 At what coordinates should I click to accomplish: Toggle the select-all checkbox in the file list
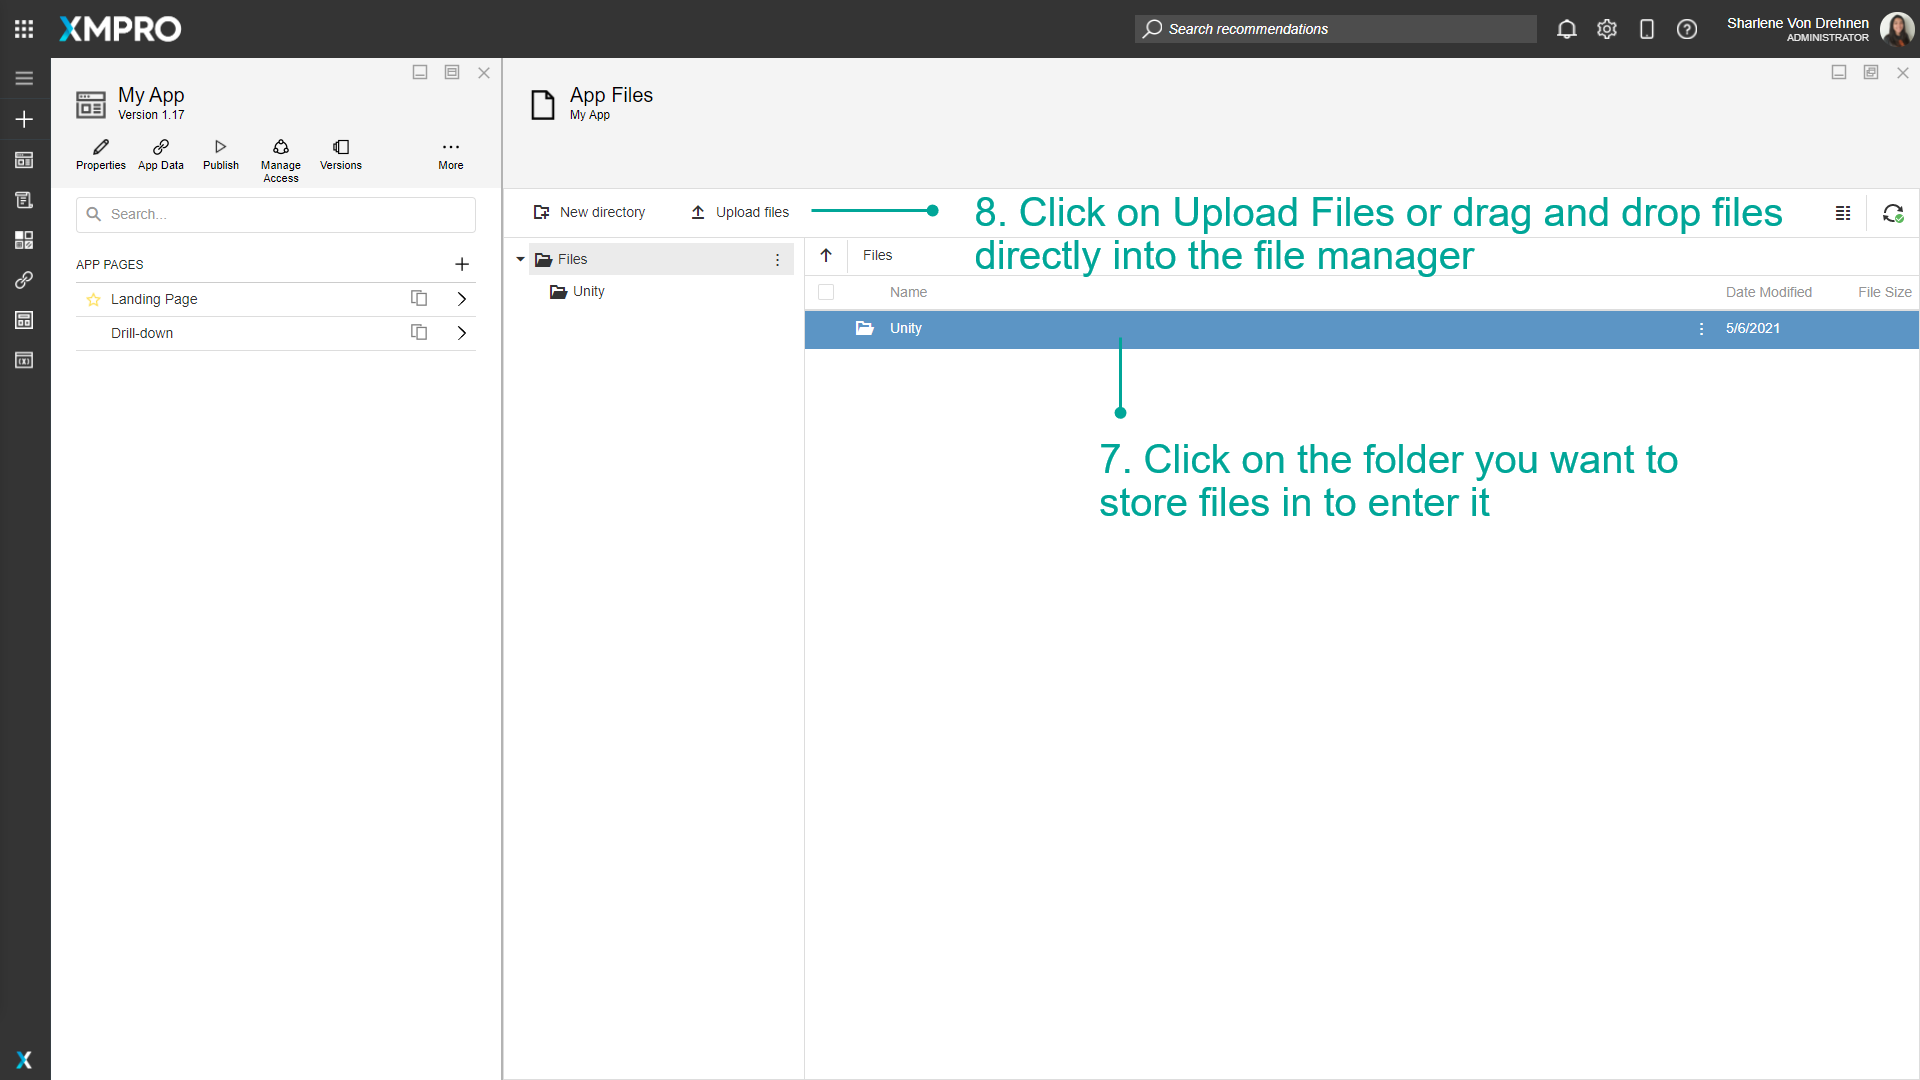coord(827,292)
